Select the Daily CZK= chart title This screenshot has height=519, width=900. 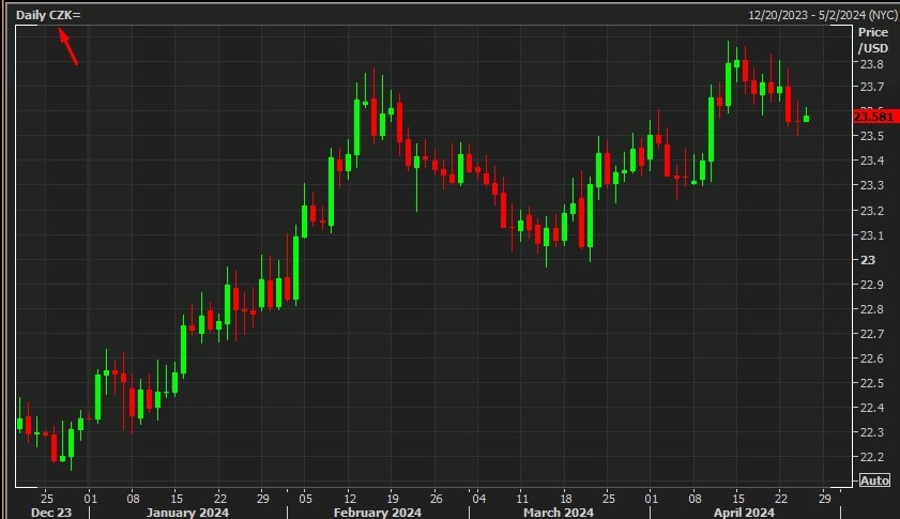pos(48,16)
